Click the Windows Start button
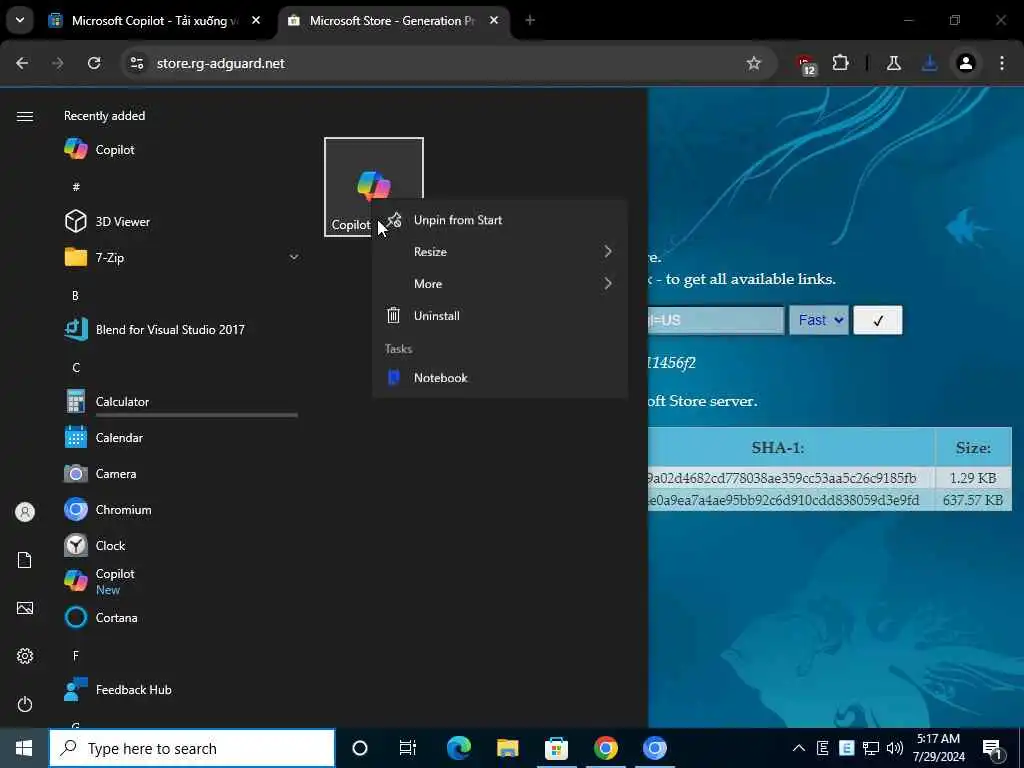Image resolution: width=1024 pixels, height=768 pixels. [x=24, y=748]
